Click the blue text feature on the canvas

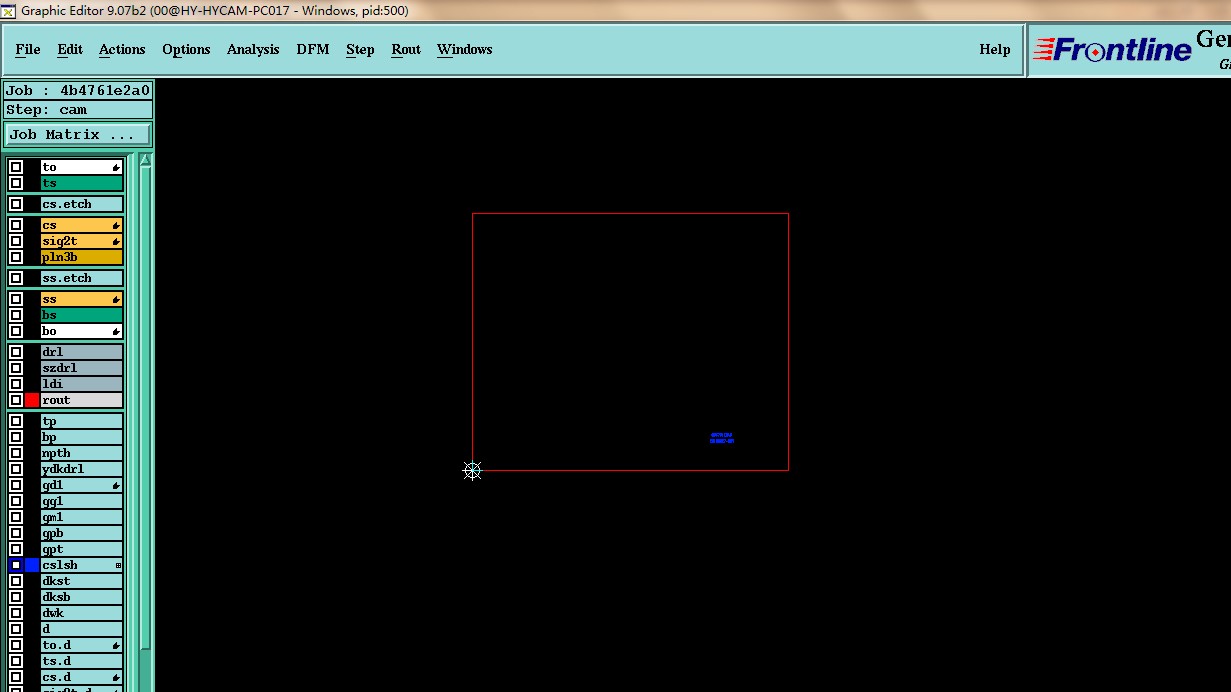click(x=722, y=438)
